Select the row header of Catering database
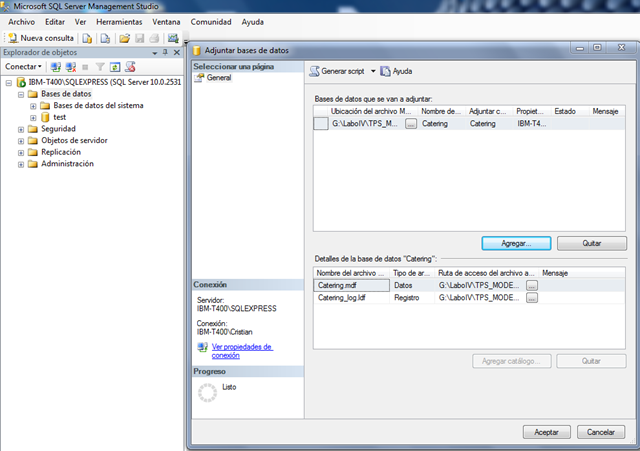Image resolution: width=640 pixels, height=451 pixels. (321, 124)
